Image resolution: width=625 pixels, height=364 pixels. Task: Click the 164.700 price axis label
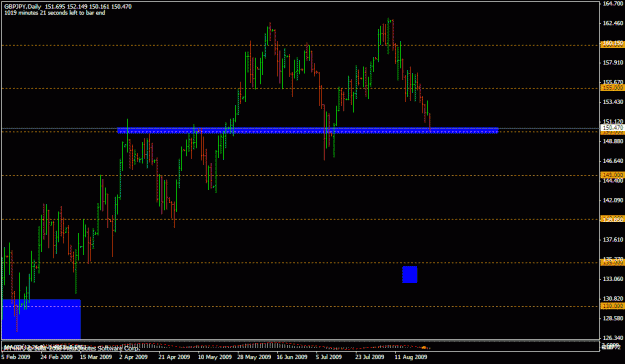(x=613, y=4)
